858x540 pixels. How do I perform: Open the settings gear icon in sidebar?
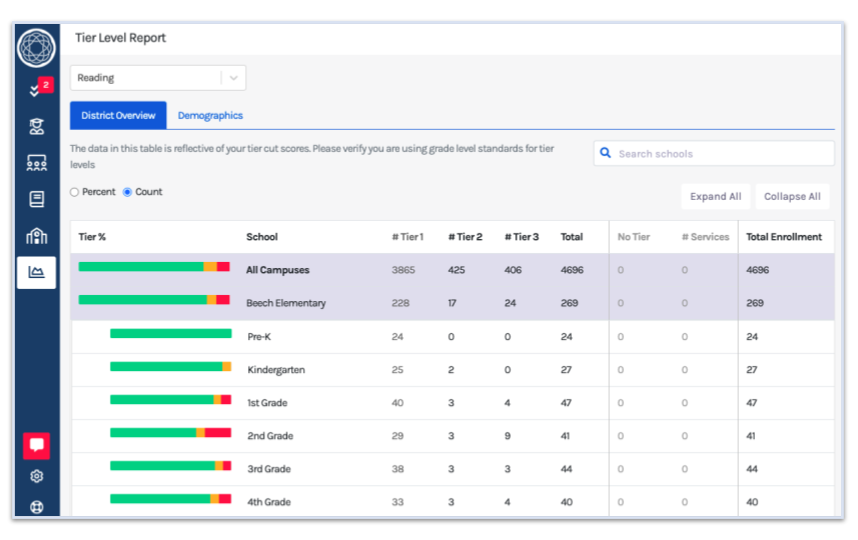click(36, 477)
